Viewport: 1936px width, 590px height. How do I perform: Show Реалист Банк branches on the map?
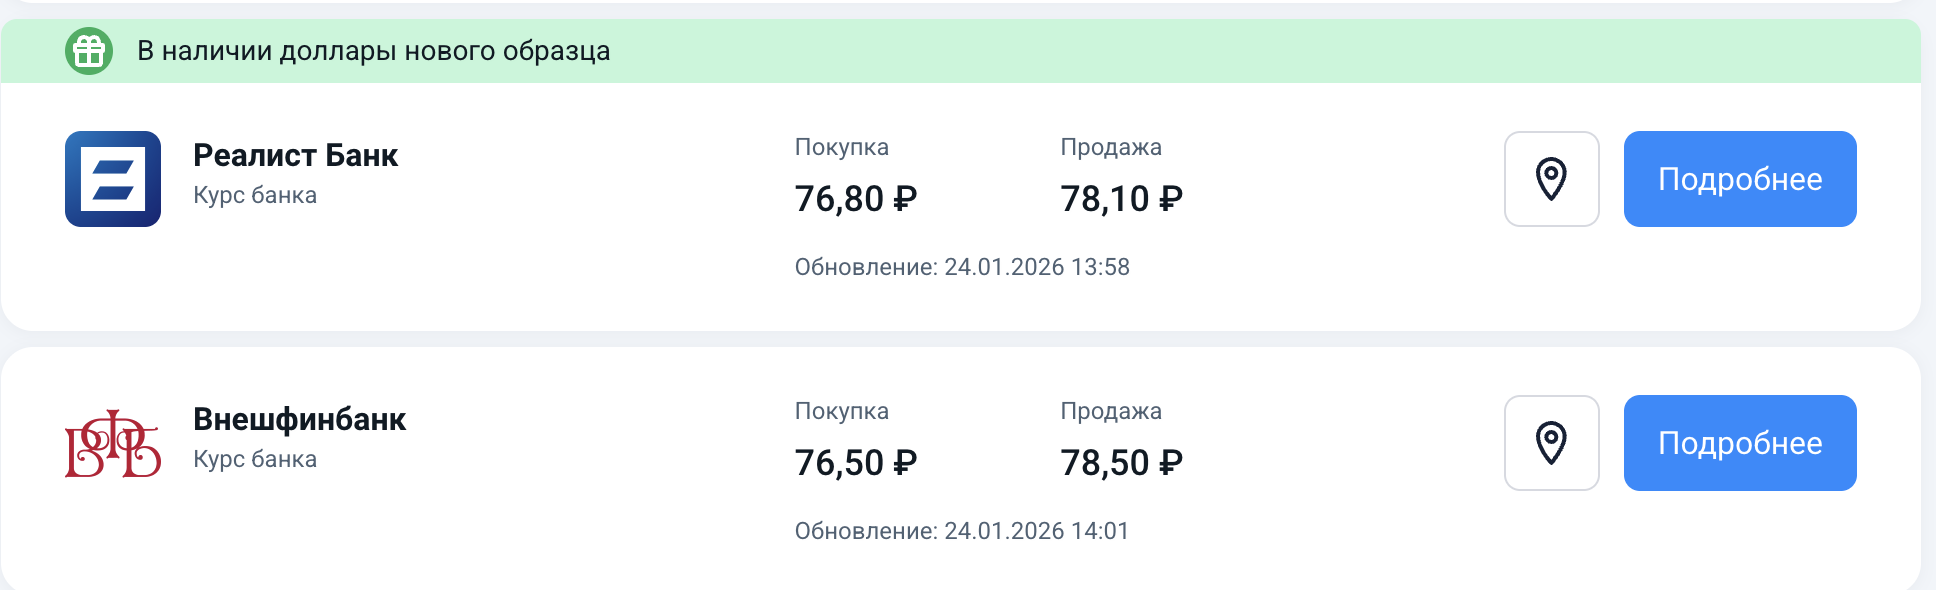coord(1551,179)
